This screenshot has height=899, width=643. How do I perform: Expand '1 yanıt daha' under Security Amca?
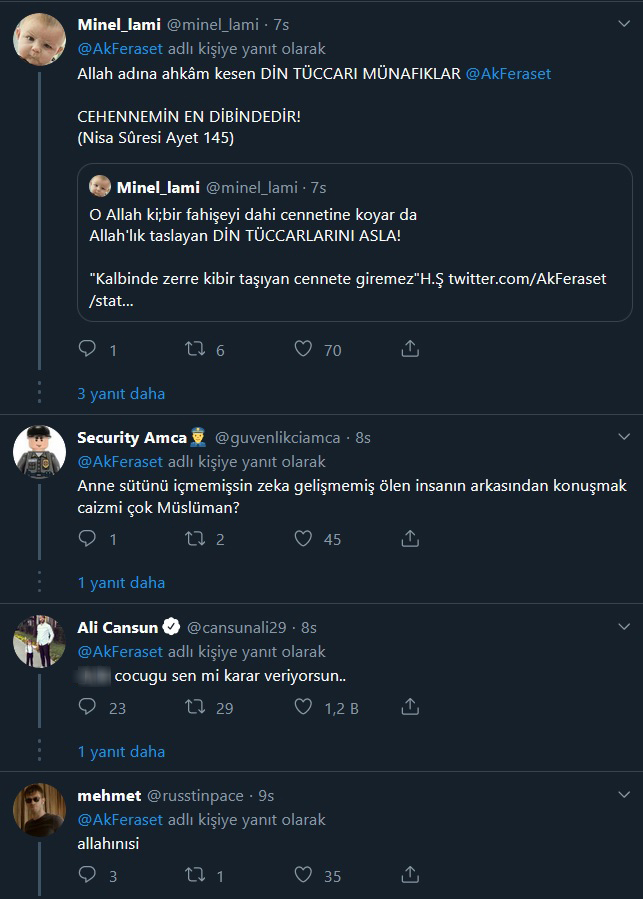pos(121,582)
